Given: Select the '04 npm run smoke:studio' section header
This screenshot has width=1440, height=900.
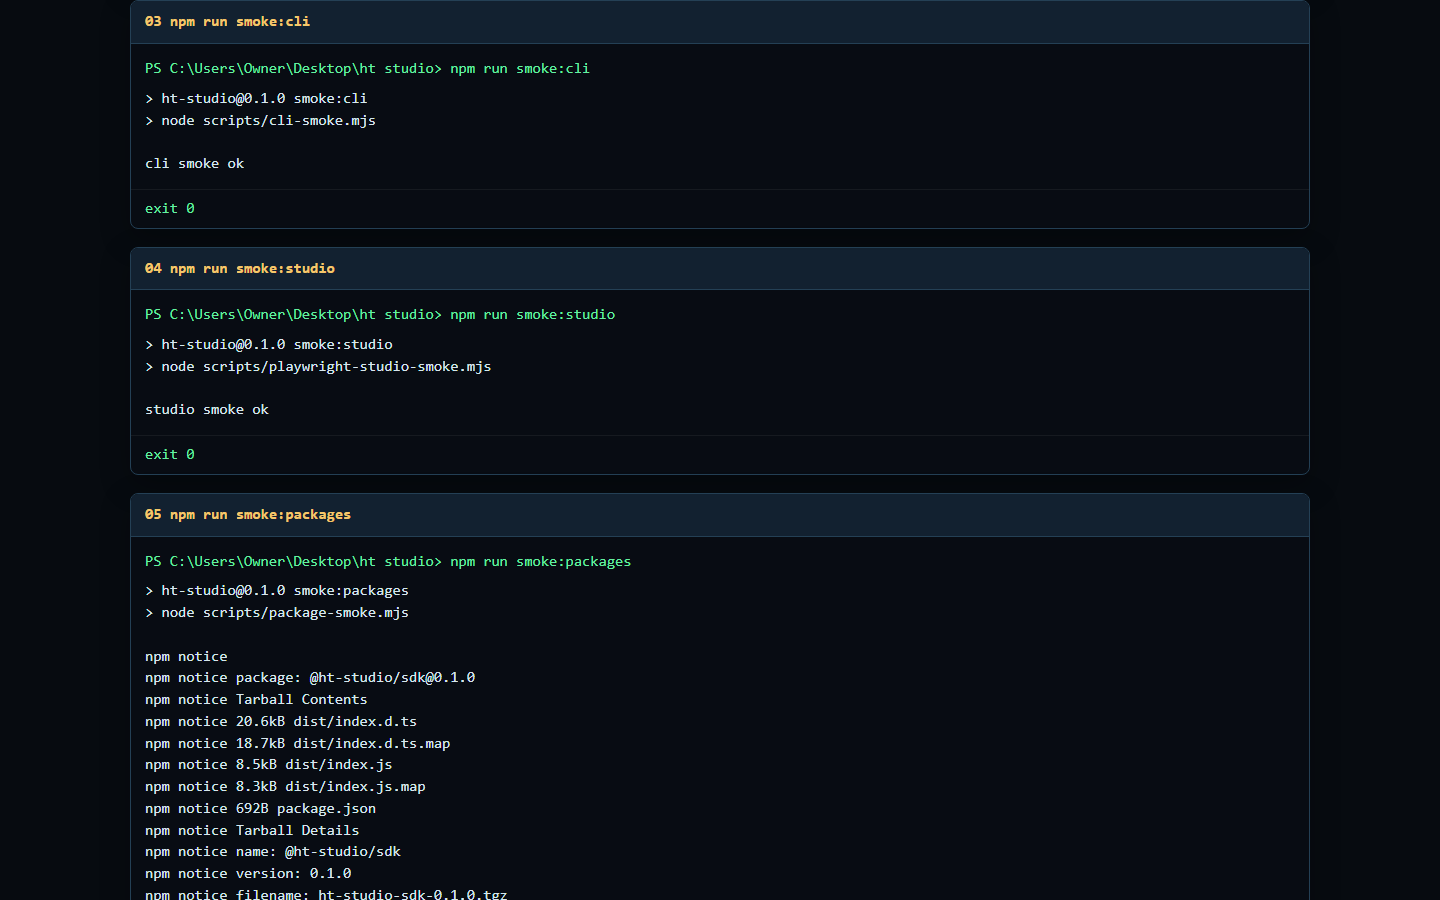Looking at the screenshot, I should pos(719,268).
